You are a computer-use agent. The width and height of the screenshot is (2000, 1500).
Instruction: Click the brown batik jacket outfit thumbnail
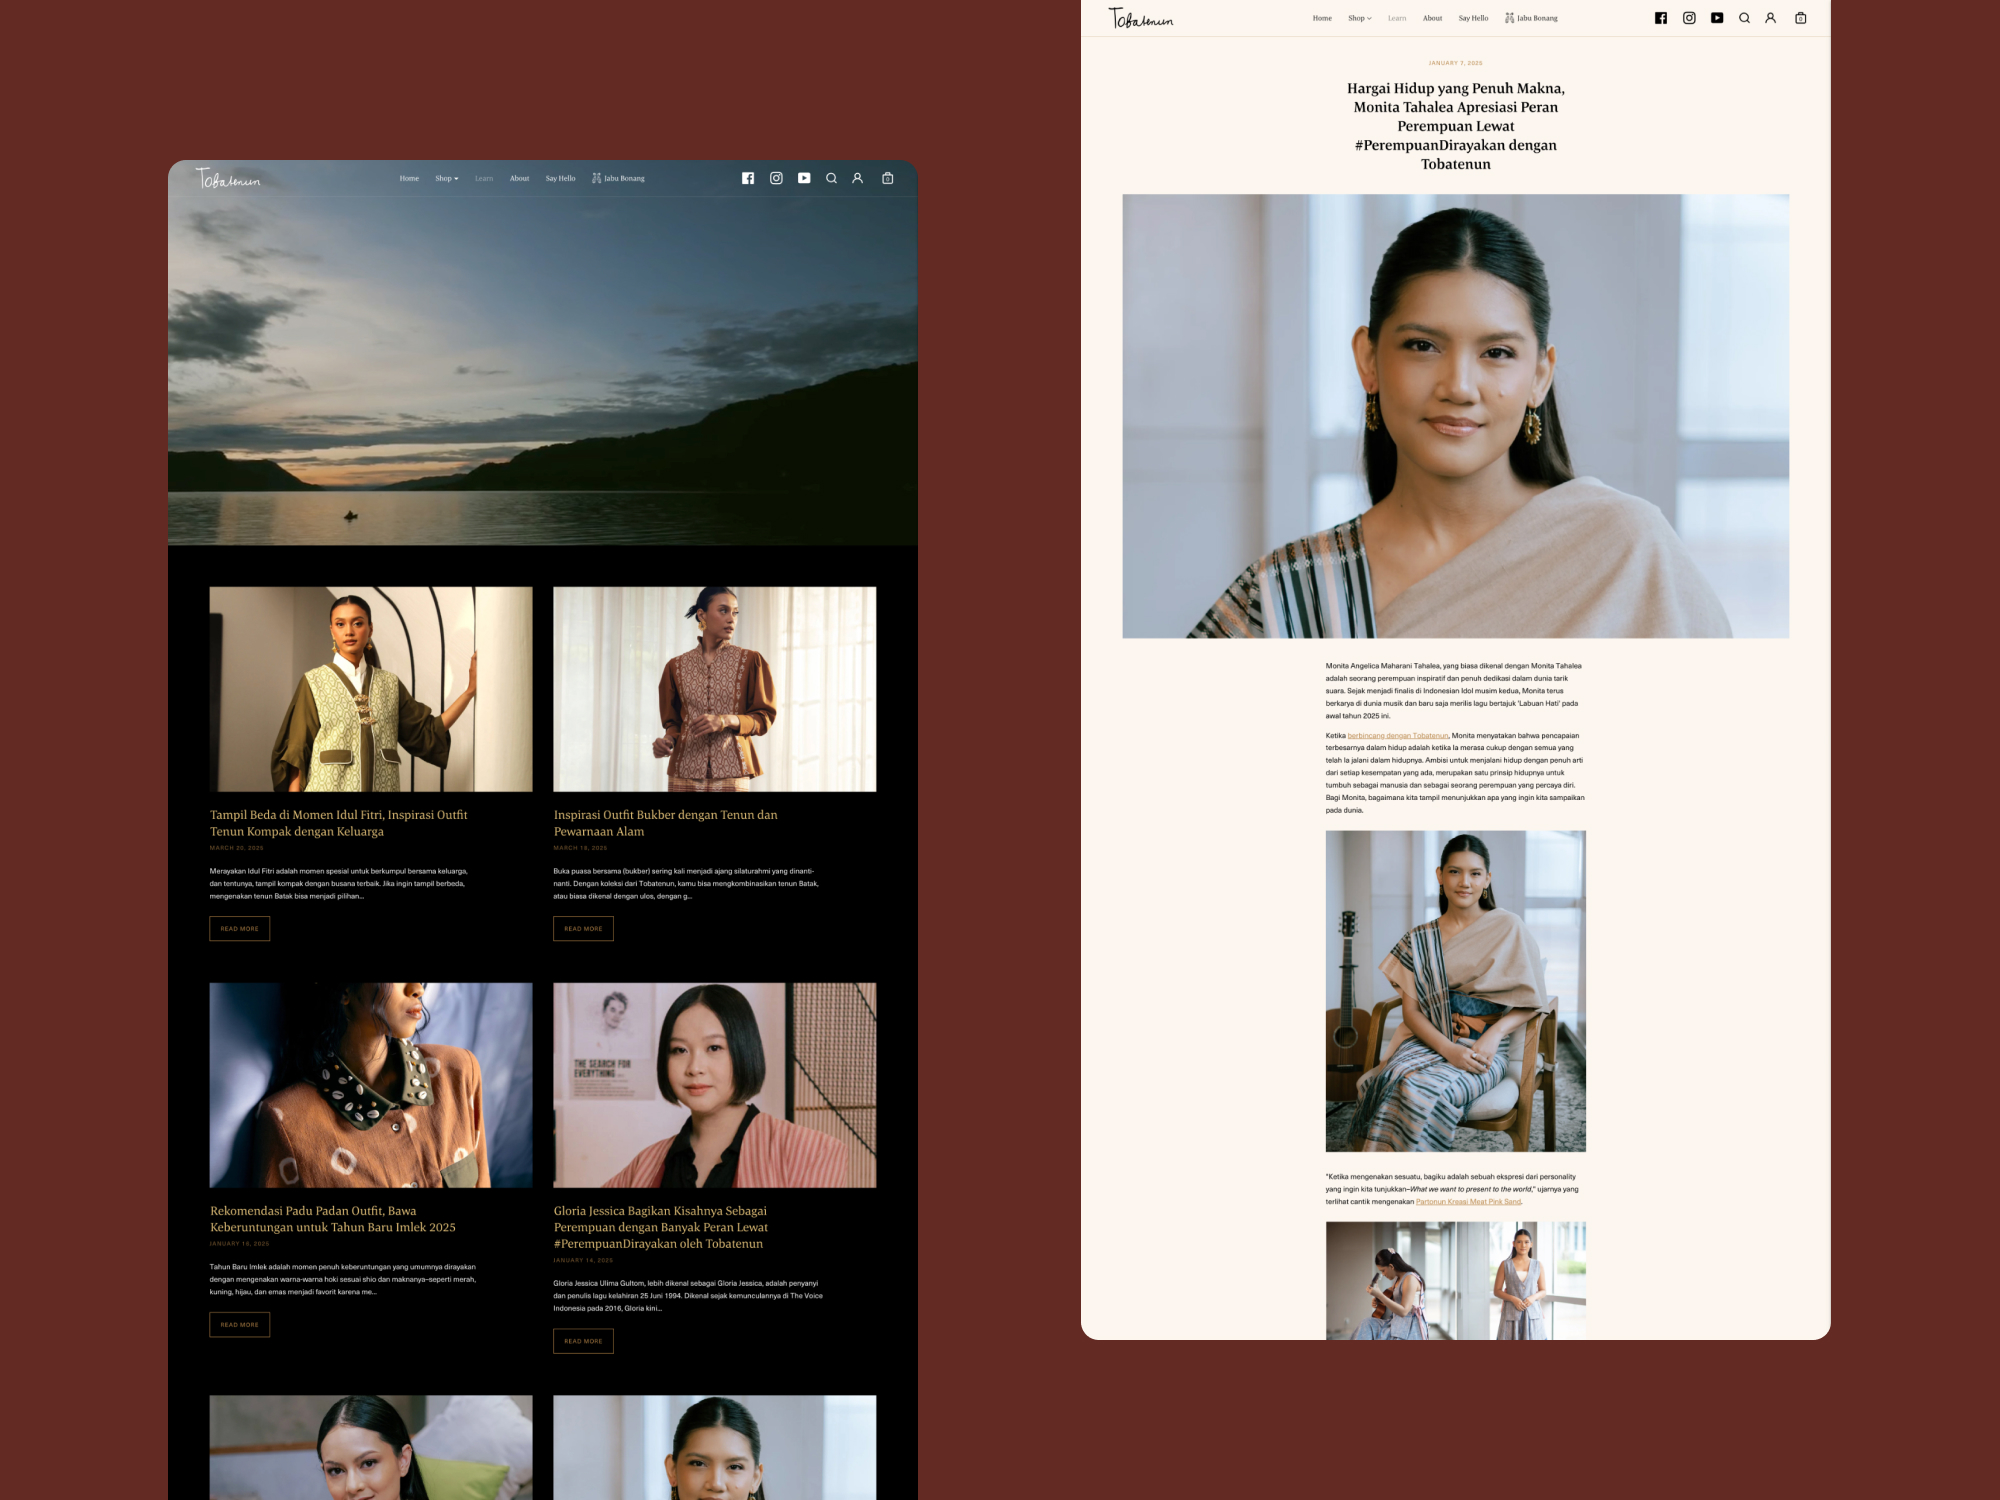tap(715, 689)
